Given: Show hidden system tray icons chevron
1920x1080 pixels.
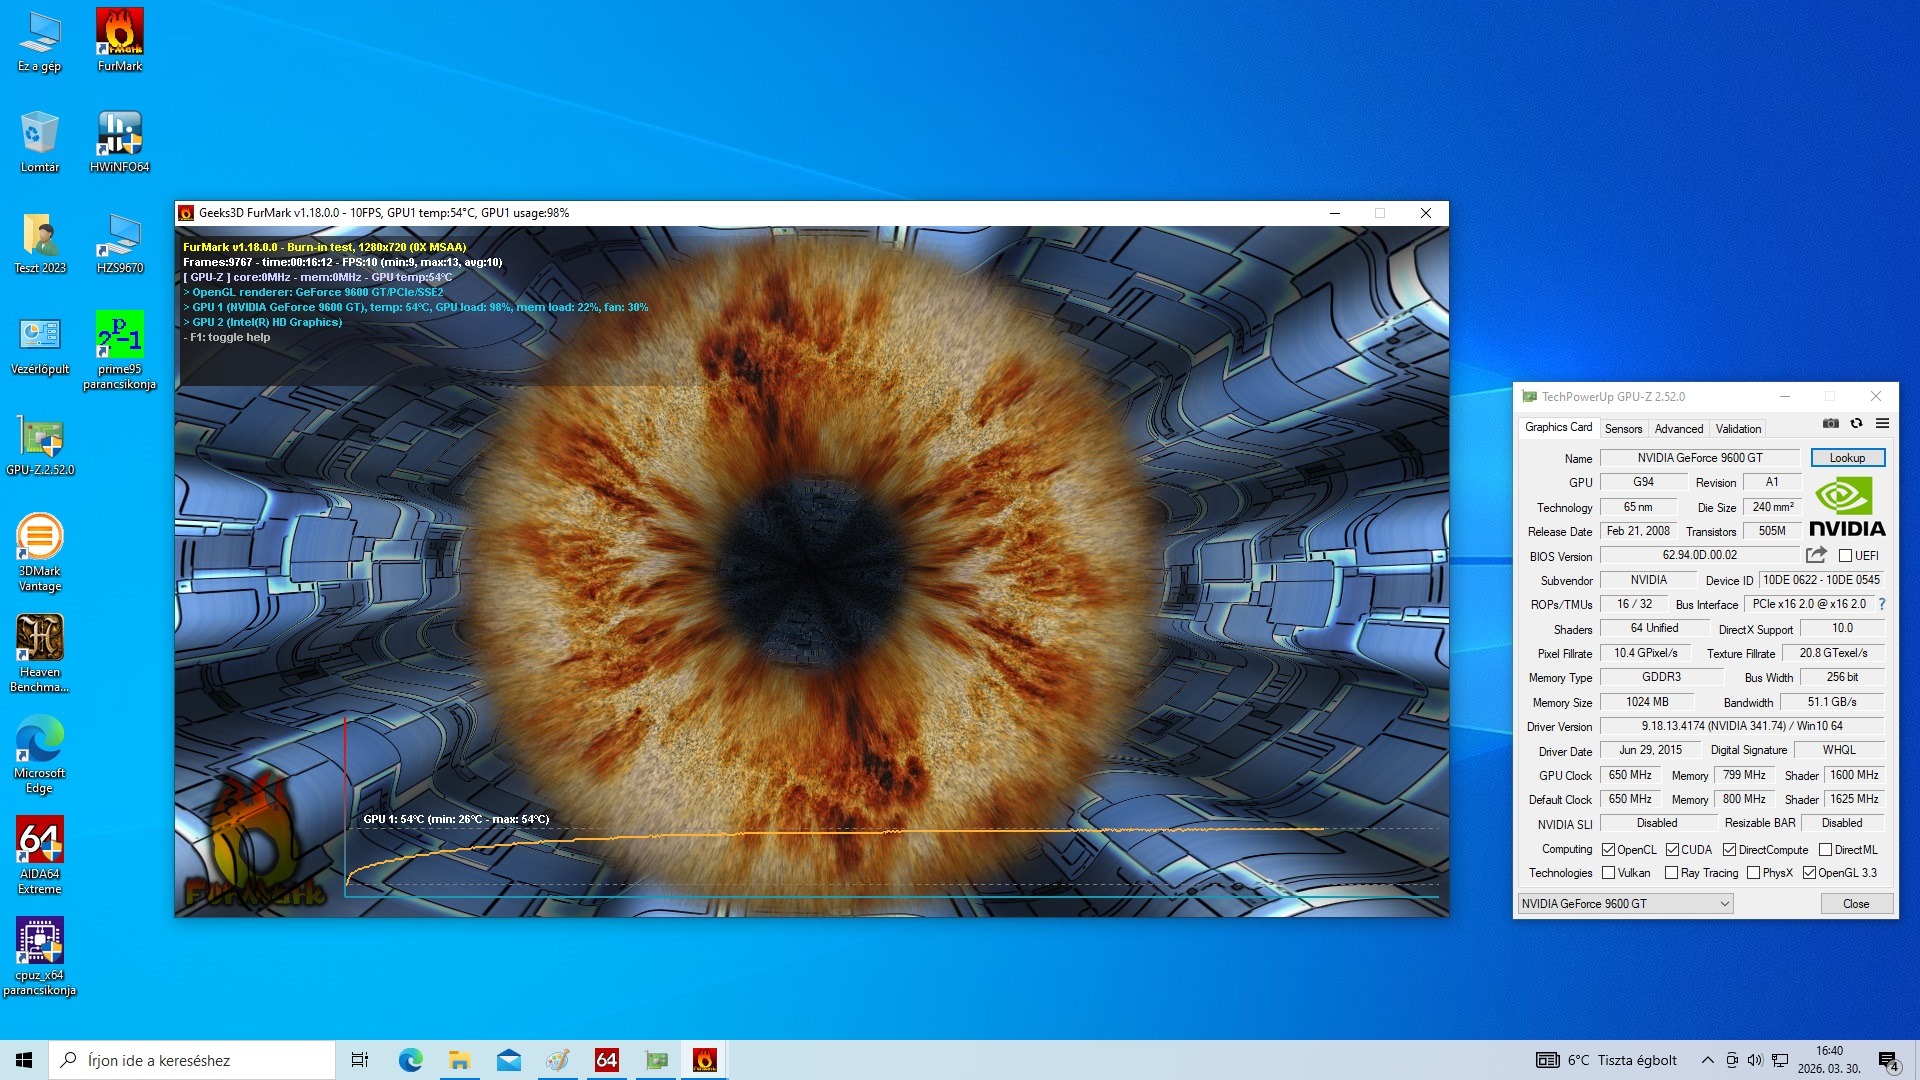Looking at the screenshot, I should coord(1707,1060).
